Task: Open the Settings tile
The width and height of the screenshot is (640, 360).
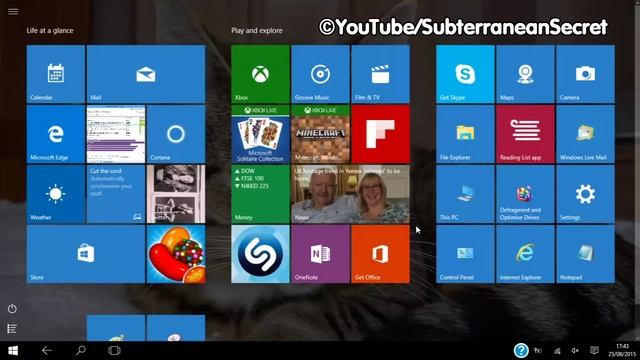Action: [585, 194]
